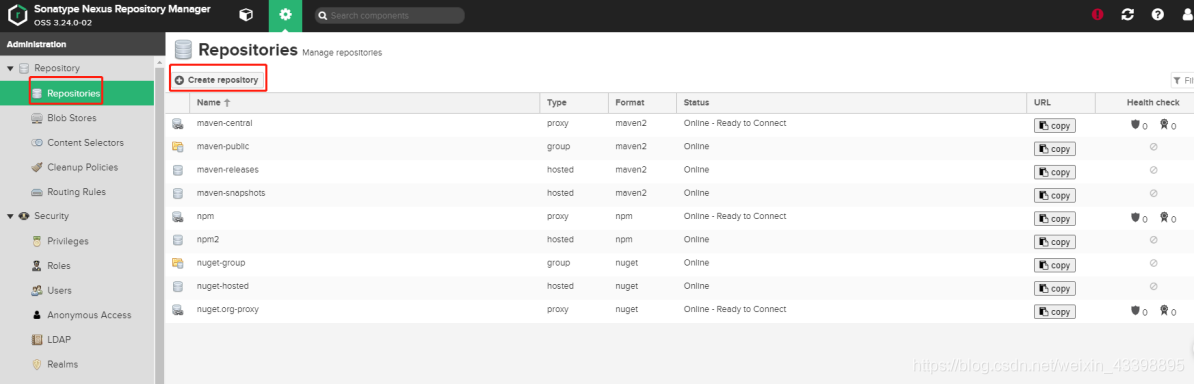Copy URL for npm repository
Viewport: 1194px width, 384px height.
tap(1055, 219)
